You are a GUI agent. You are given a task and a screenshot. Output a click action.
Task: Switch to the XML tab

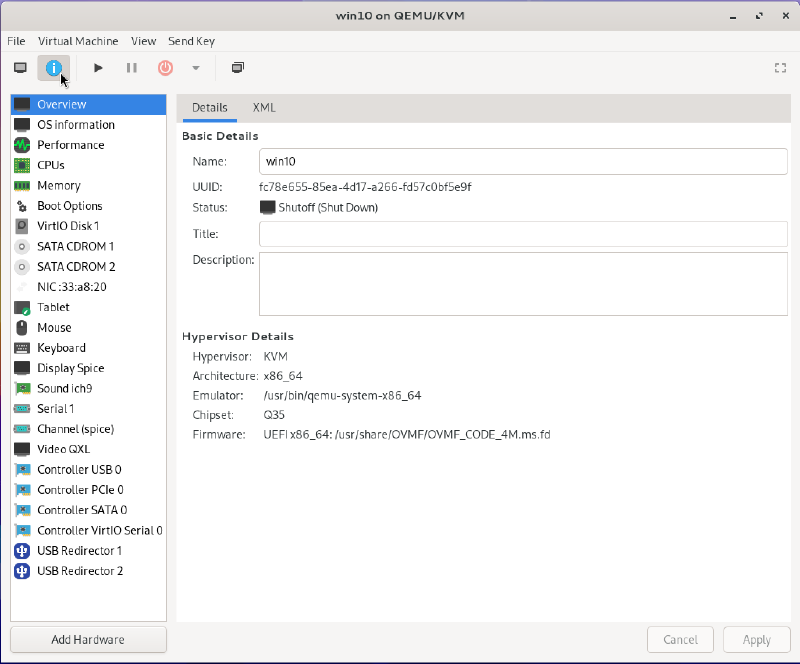point(264,108)
